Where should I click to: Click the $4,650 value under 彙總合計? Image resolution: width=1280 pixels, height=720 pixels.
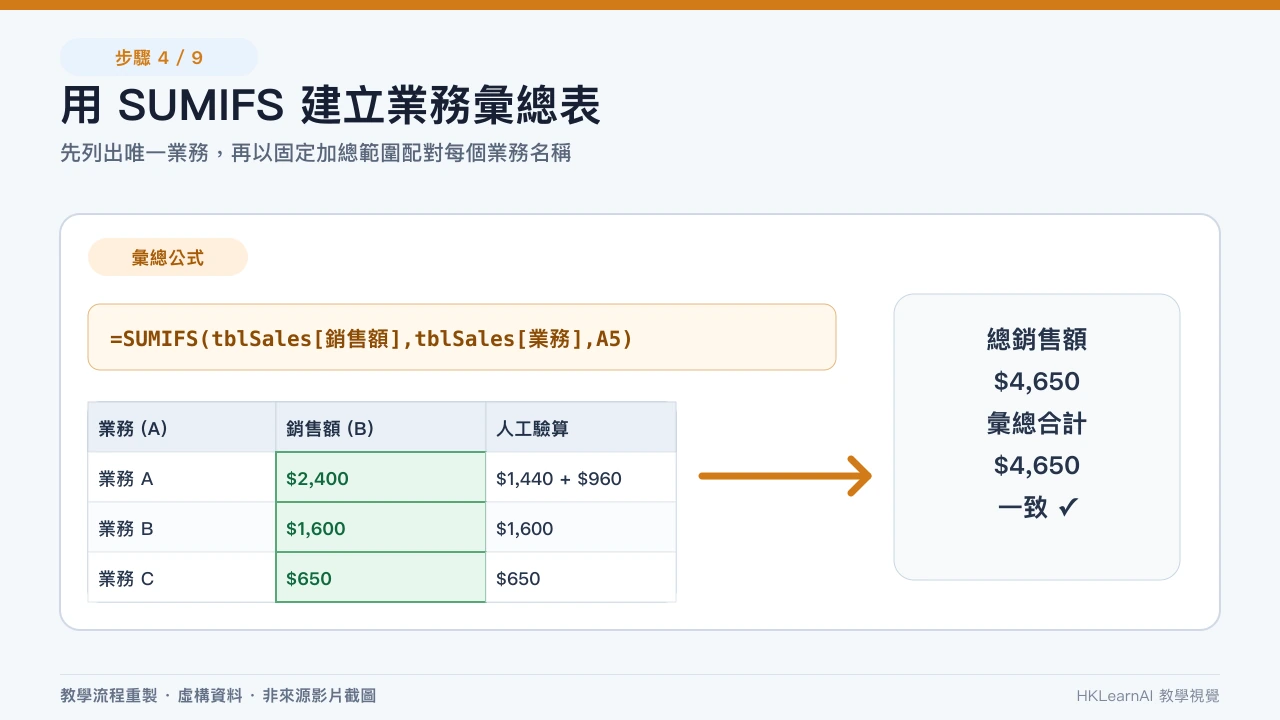click(x=1037, y=465)
